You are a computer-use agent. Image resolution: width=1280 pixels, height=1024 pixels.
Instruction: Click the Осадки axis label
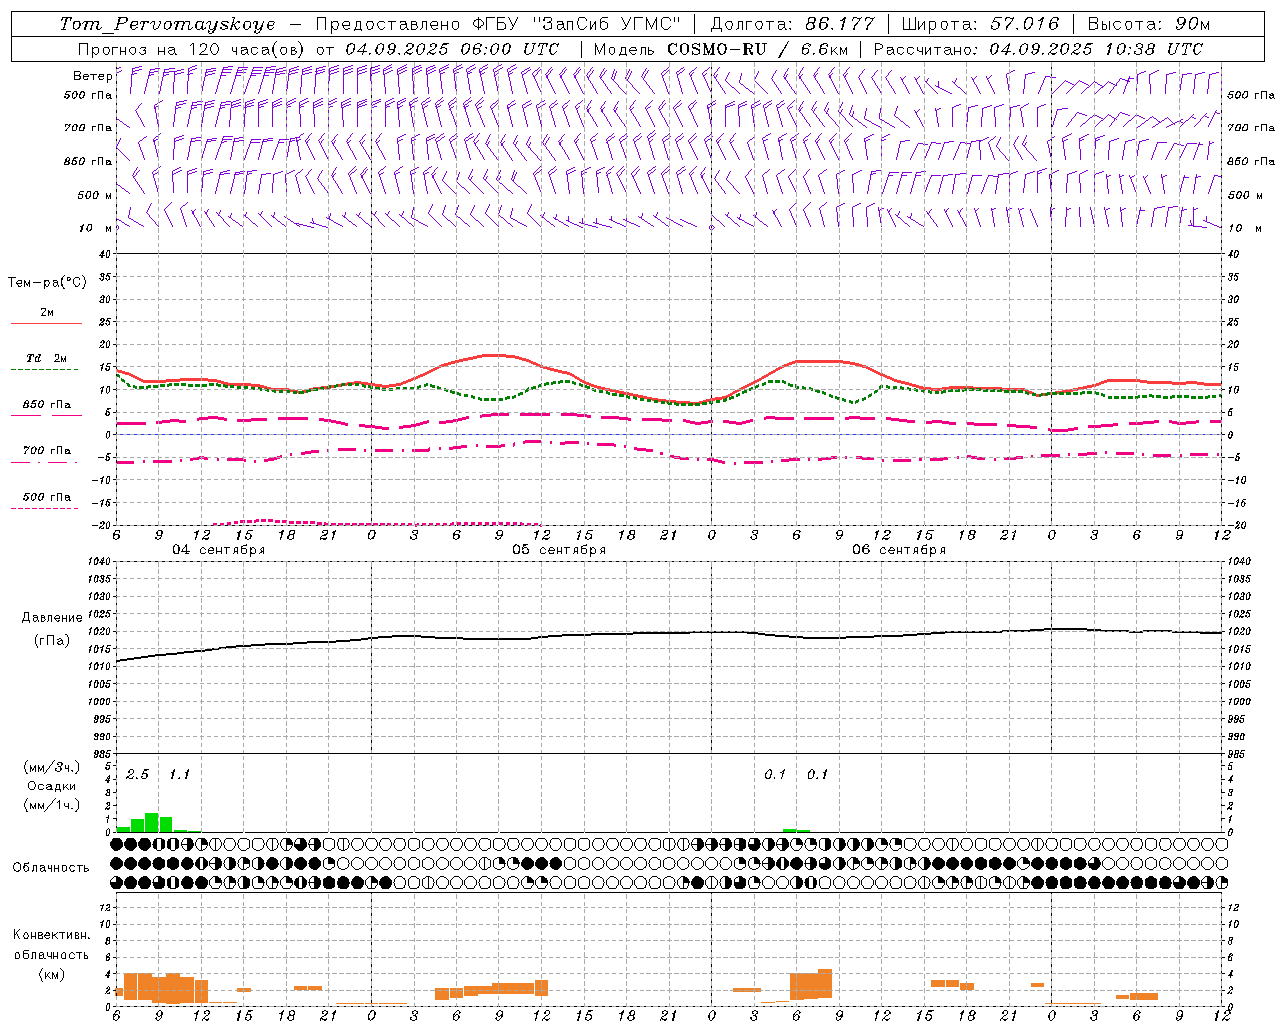point(51,786)
